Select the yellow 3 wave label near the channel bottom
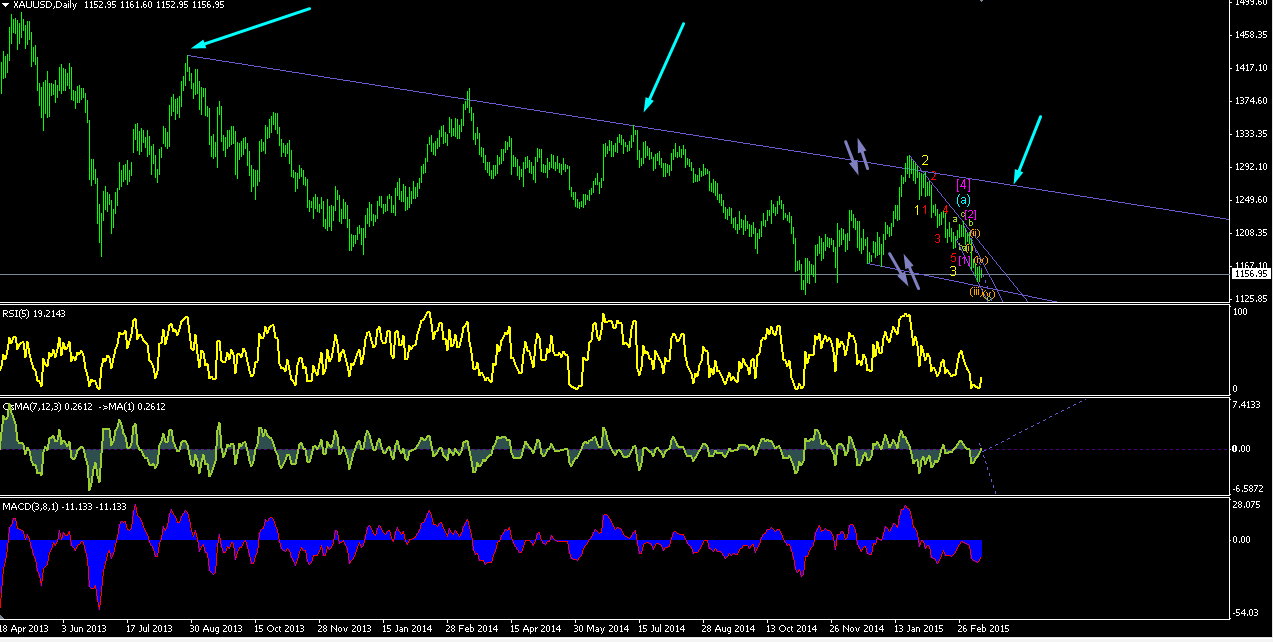Image resolution: width=1273 pixels, height=642 pixels. tap(953, 271)
